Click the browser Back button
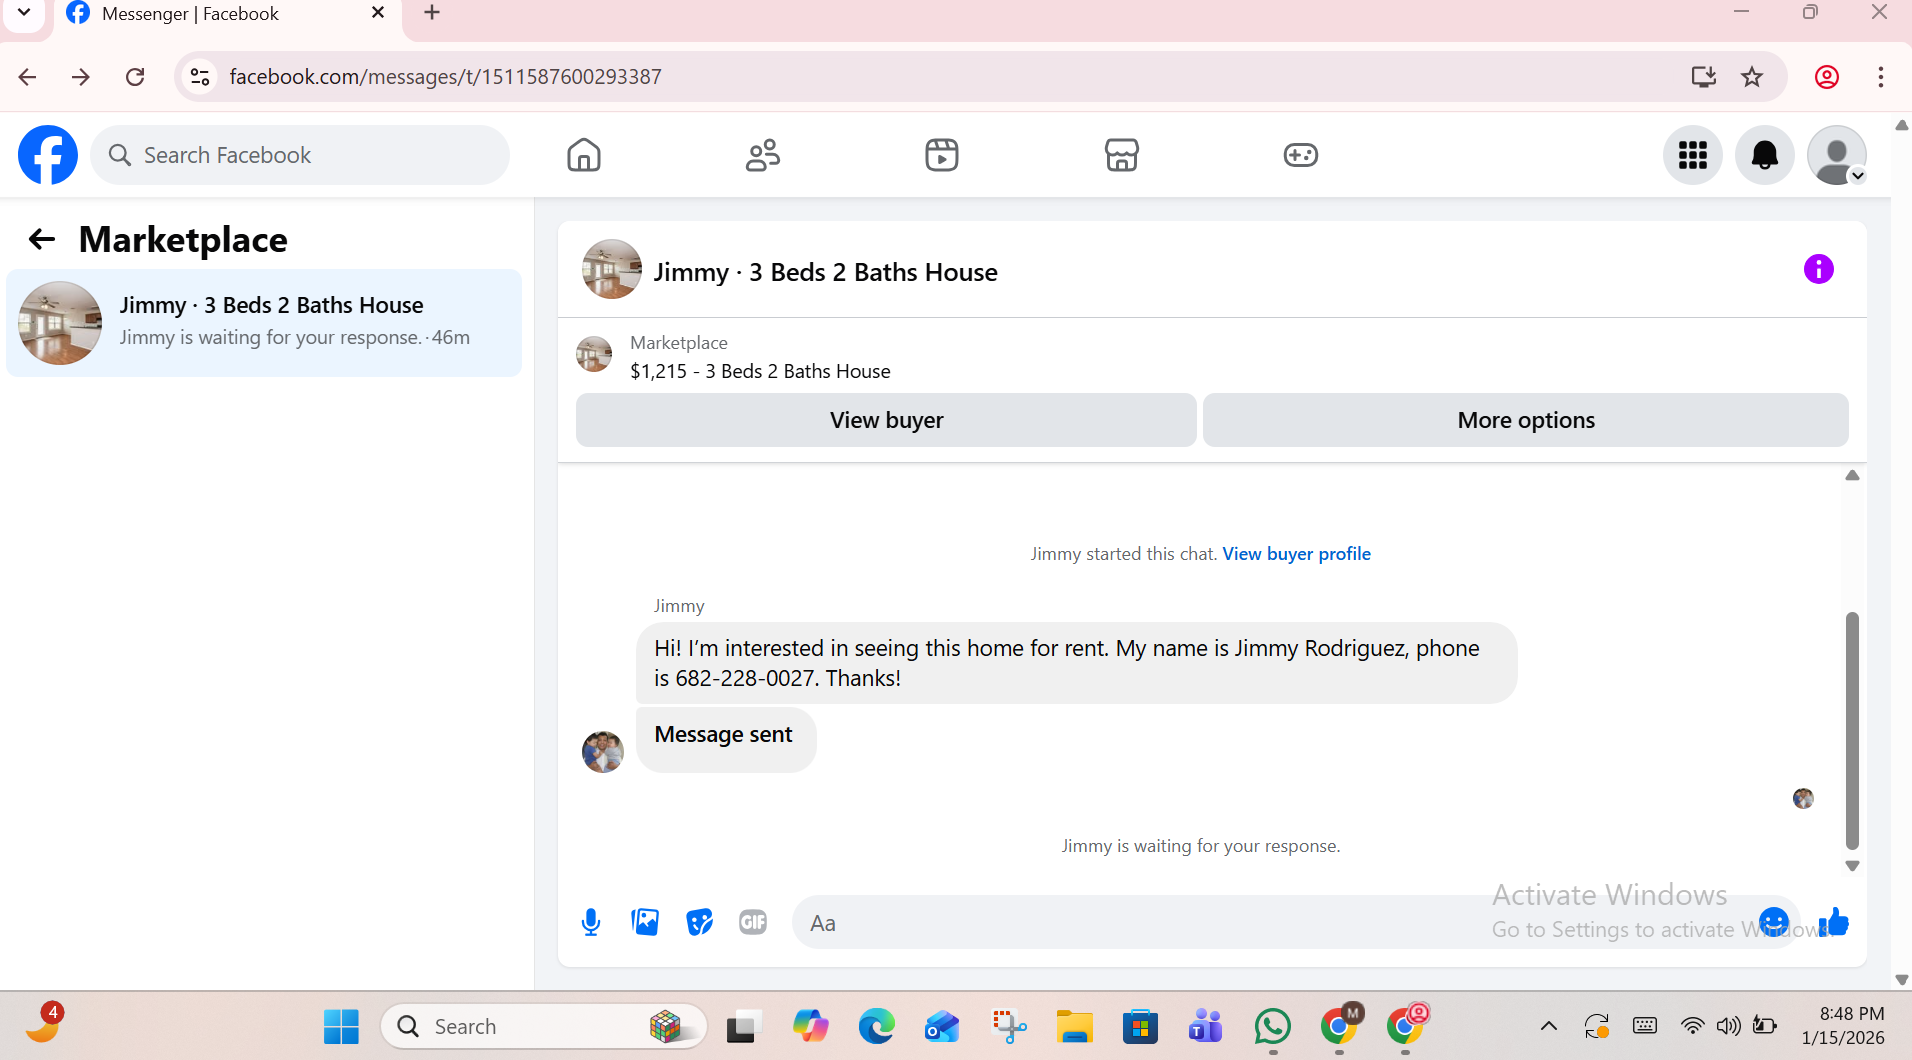The image size is (1912, 1060). pyautogui.click(x=27, y=77)
